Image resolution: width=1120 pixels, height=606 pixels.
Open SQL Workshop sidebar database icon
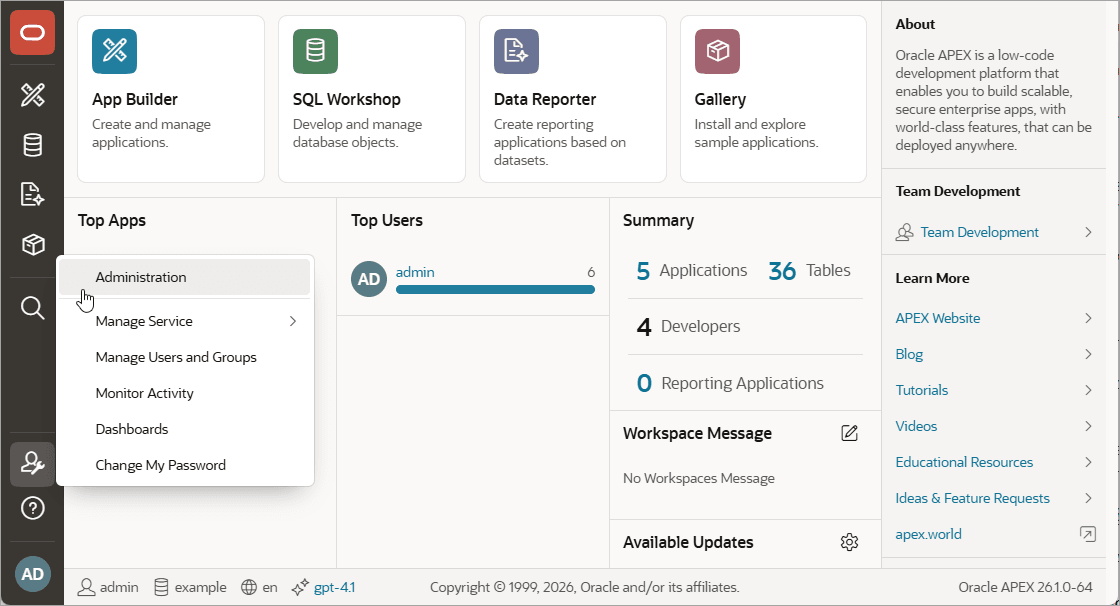pyautogui.click(x=32, y=145)
